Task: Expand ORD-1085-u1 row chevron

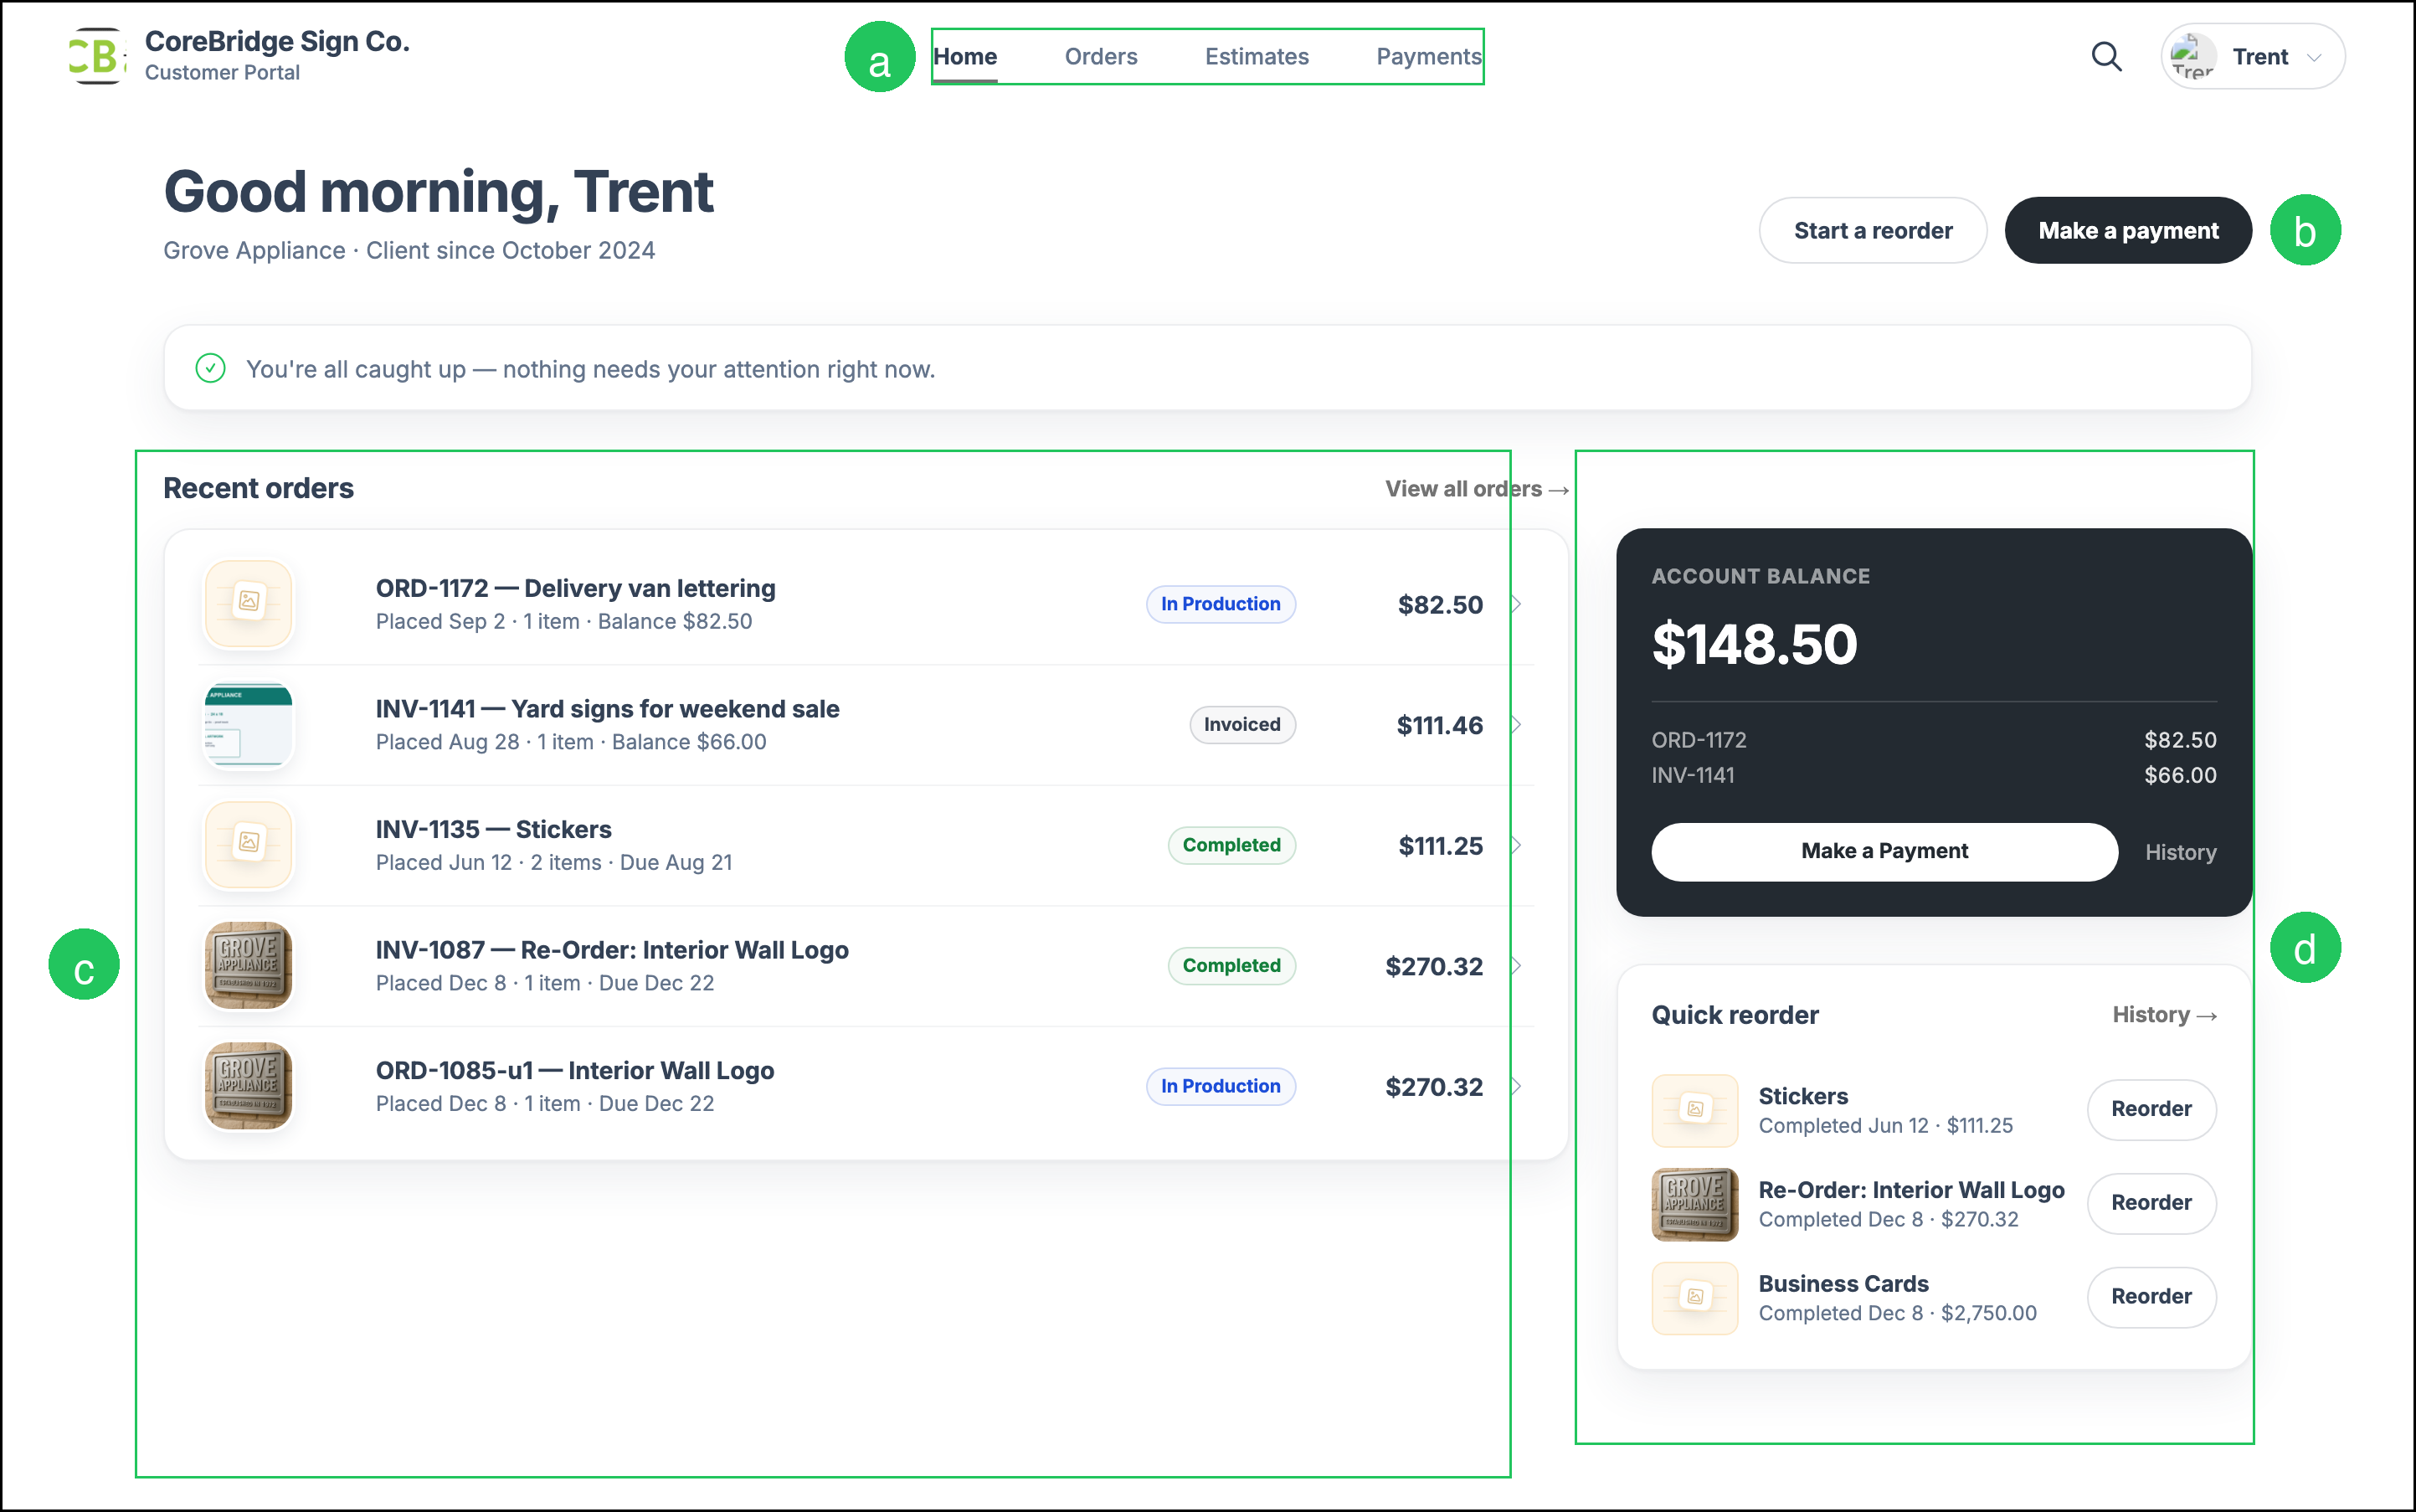Action: point(1516,1086)
